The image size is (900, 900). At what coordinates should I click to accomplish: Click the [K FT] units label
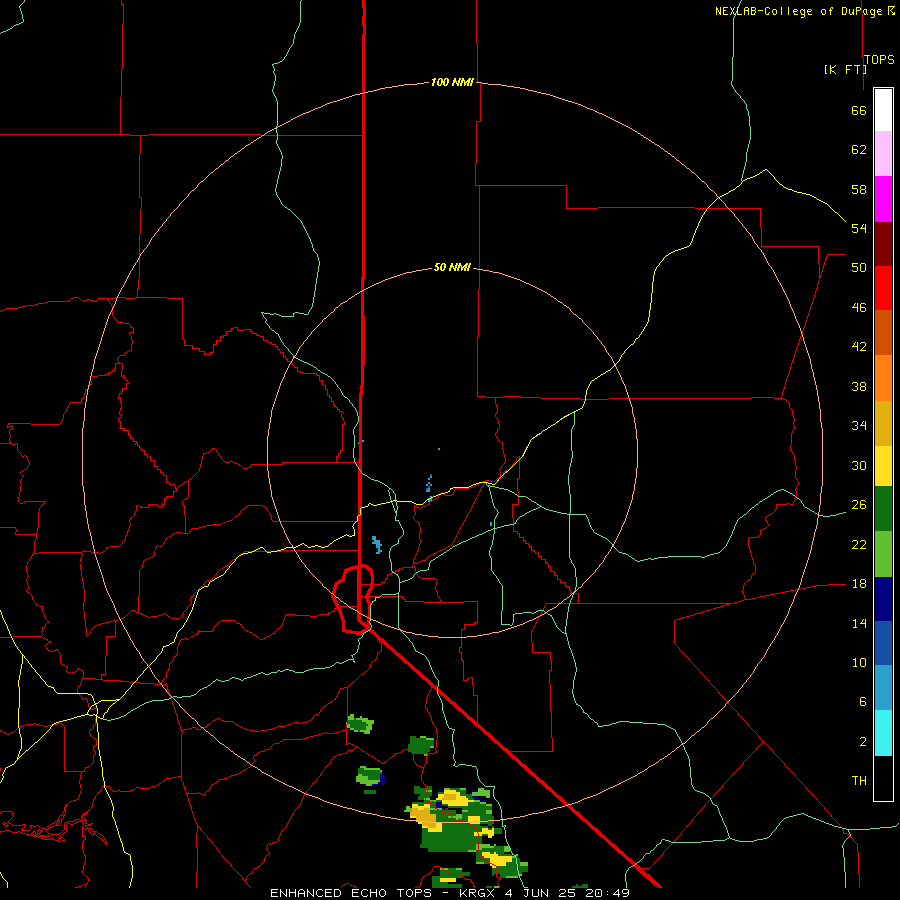point(845,69)
